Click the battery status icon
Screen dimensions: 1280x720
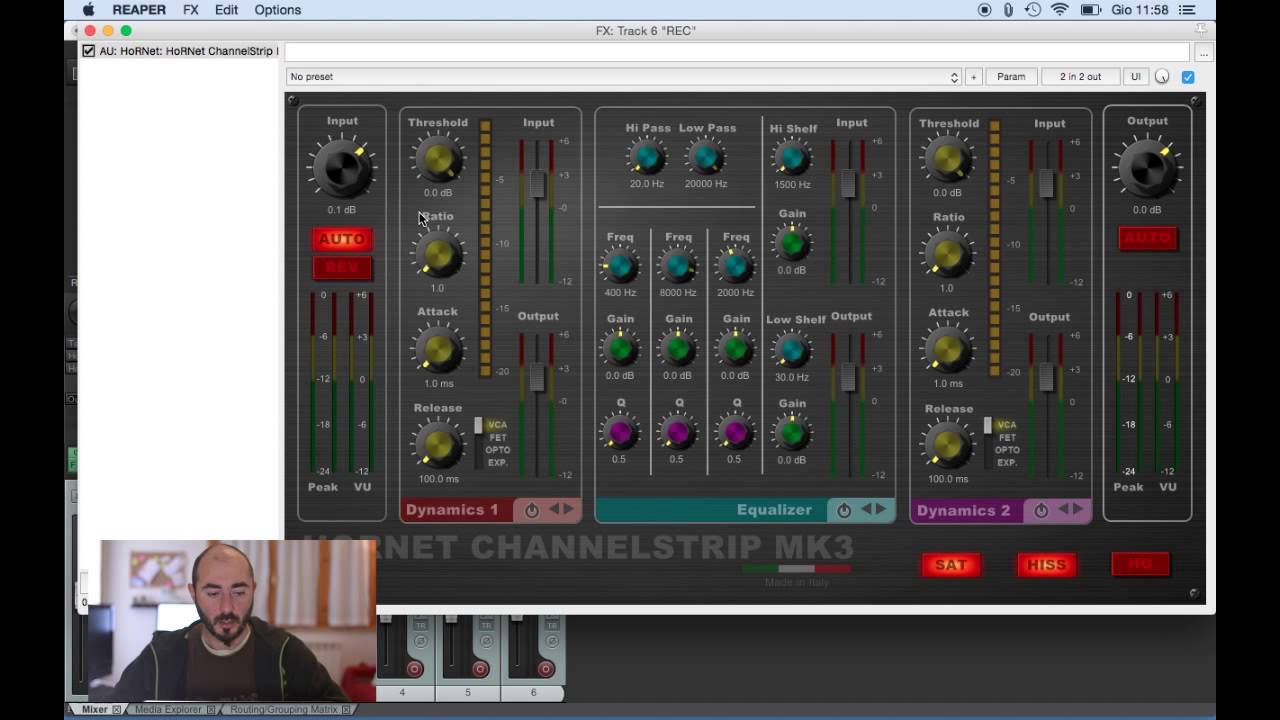point(1091,10)
